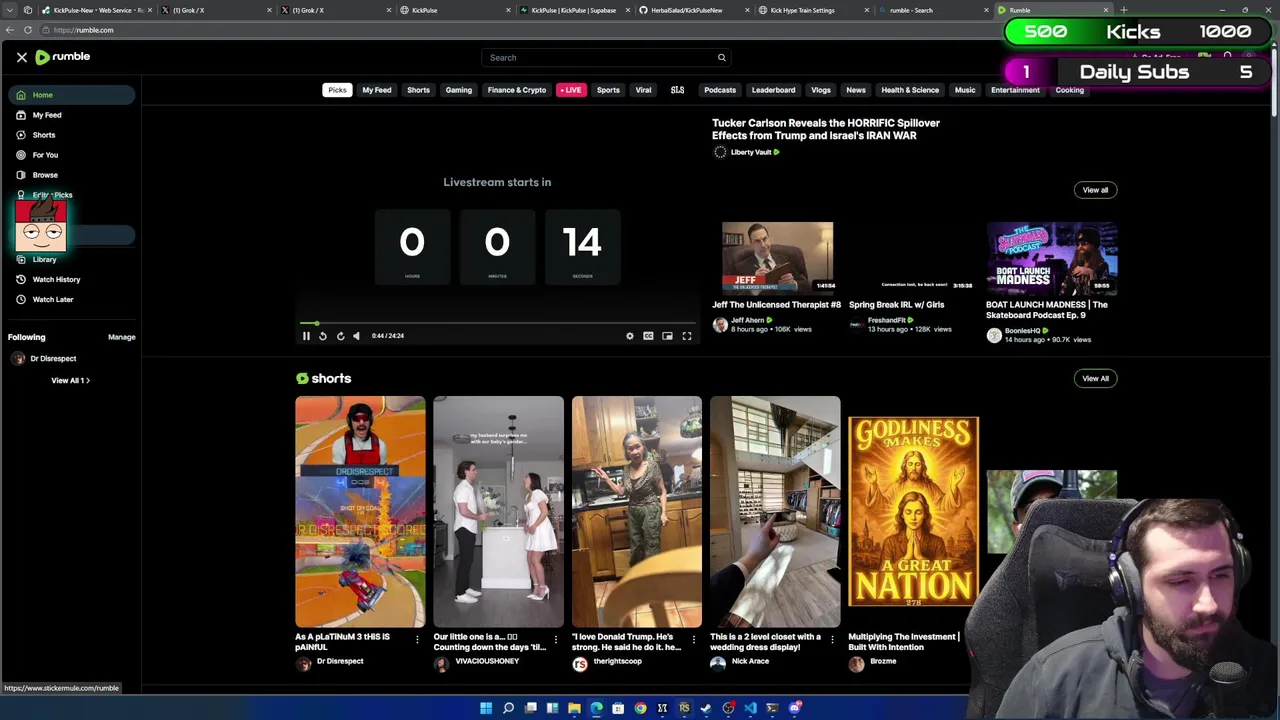Pause the video player
The height and width of the screenshot is (720, 1280).
tap(306, 336)
